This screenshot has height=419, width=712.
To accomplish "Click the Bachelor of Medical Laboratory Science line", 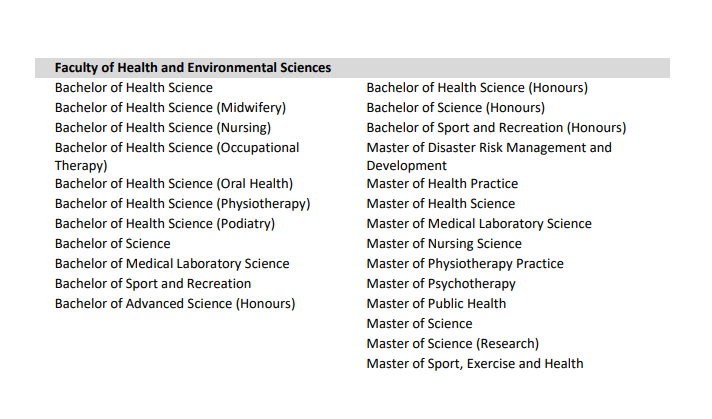I will click(171, 264).
